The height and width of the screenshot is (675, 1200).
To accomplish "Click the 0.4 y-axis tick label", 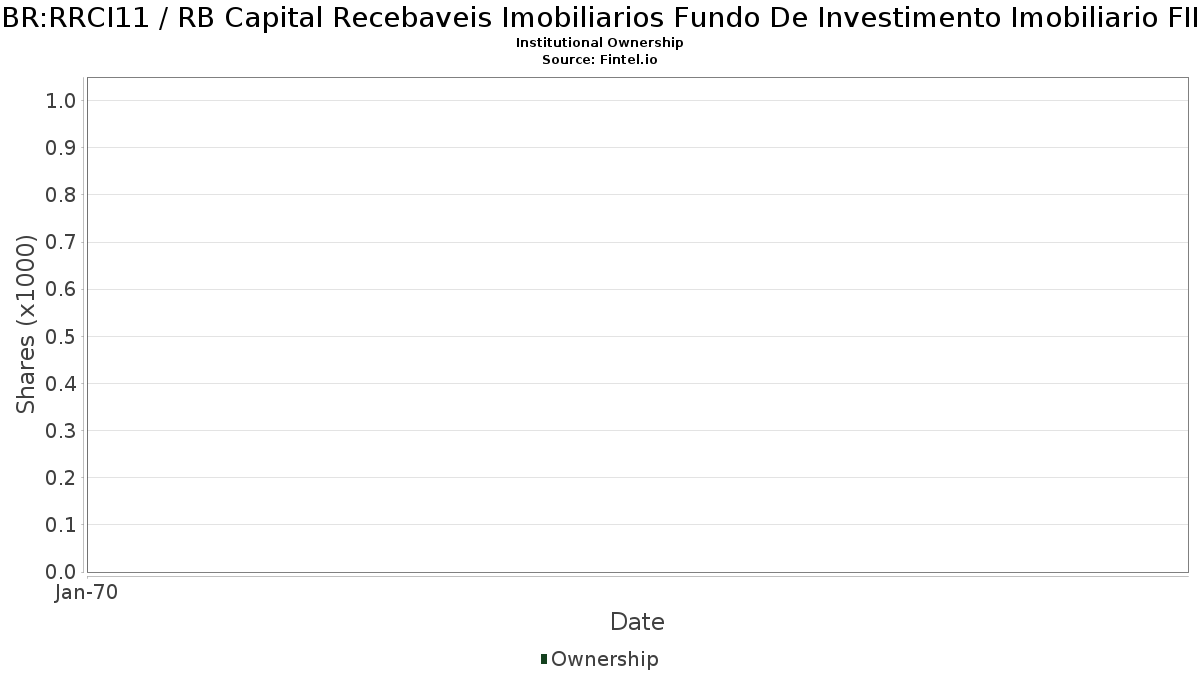I will pos(61,383).
